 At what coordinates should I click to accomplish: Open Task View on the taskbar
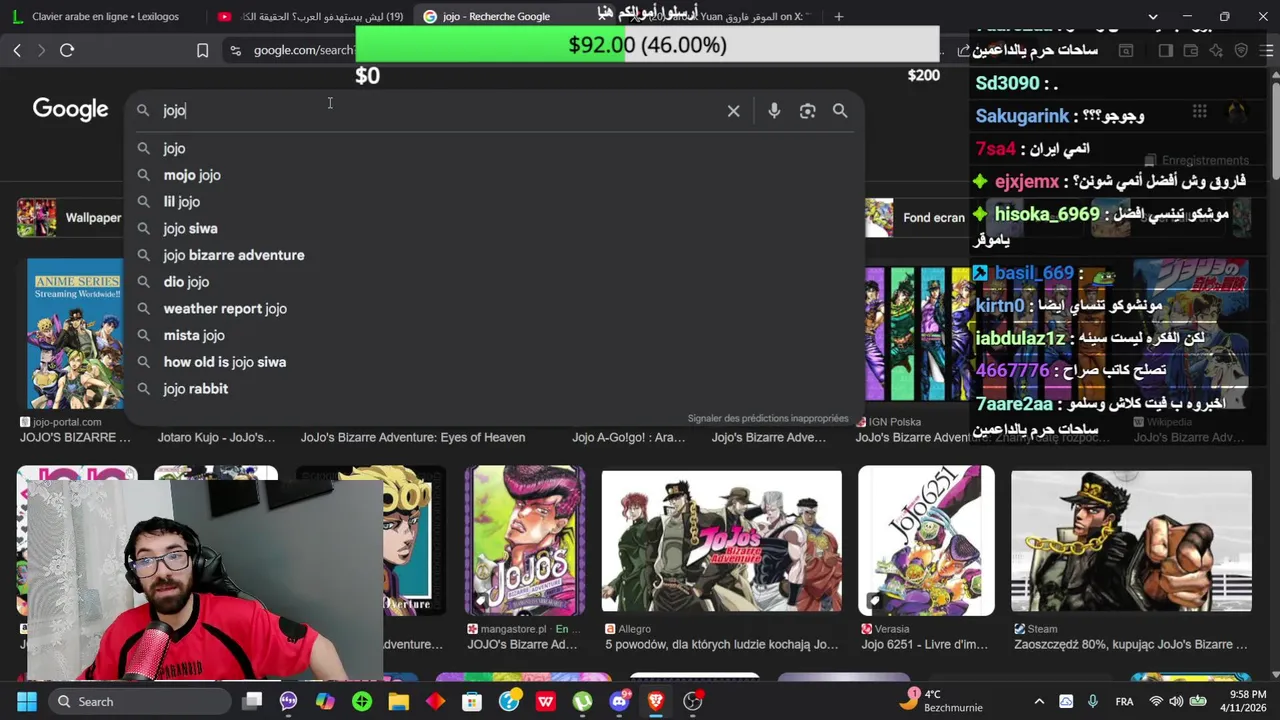coord(252,701)
